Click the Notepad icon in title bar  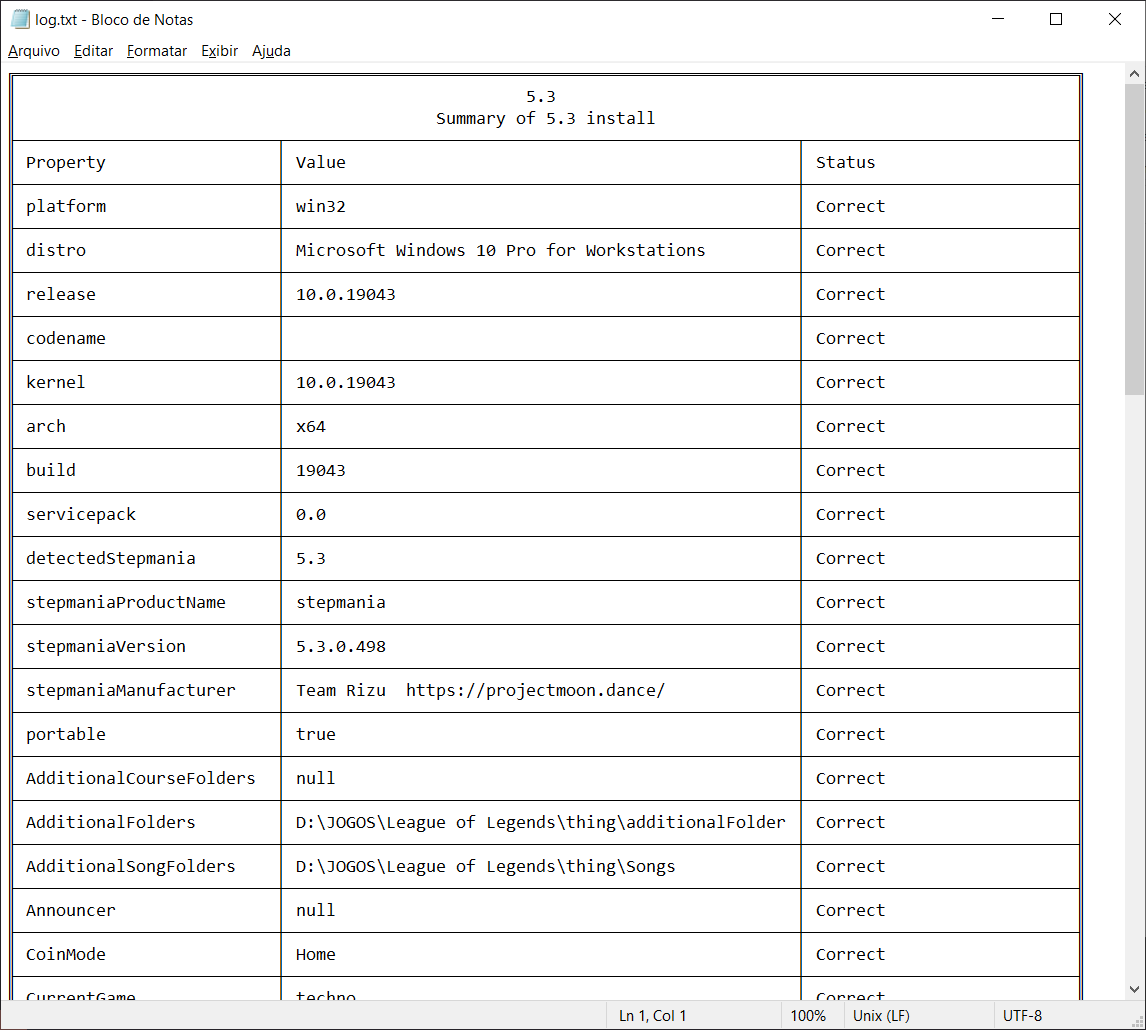pos(20,19)
